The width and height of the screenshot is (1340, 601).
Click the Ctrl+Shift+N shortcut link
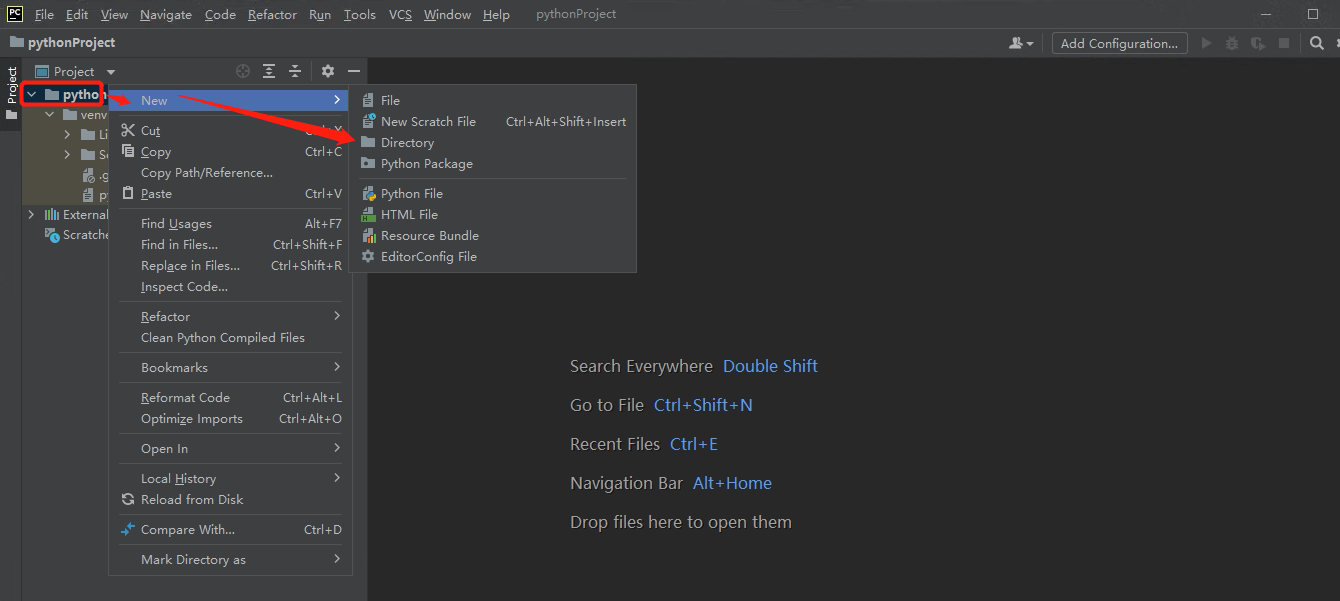point(703,405)
